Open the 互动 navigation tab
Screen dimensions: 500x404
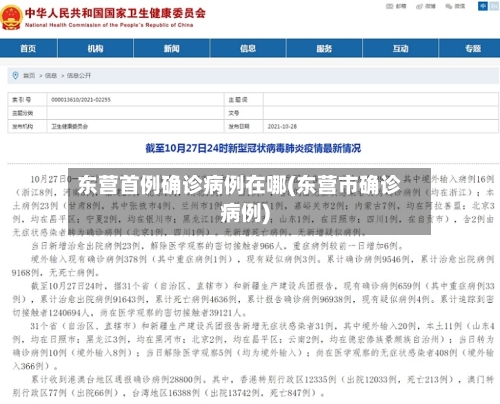click(x=400, y=48)
